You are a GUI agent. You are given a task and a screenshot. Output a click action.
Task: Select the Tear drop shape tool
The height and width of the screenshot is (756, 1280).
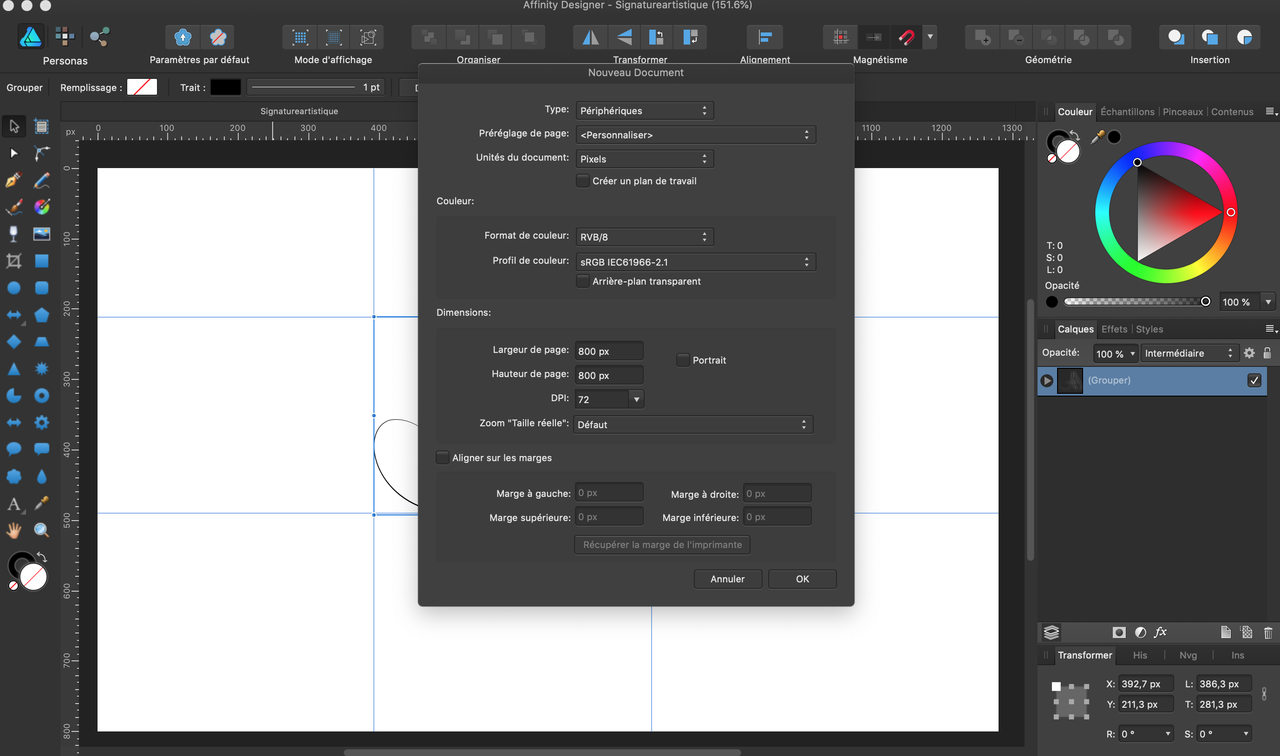pos(42,476)
